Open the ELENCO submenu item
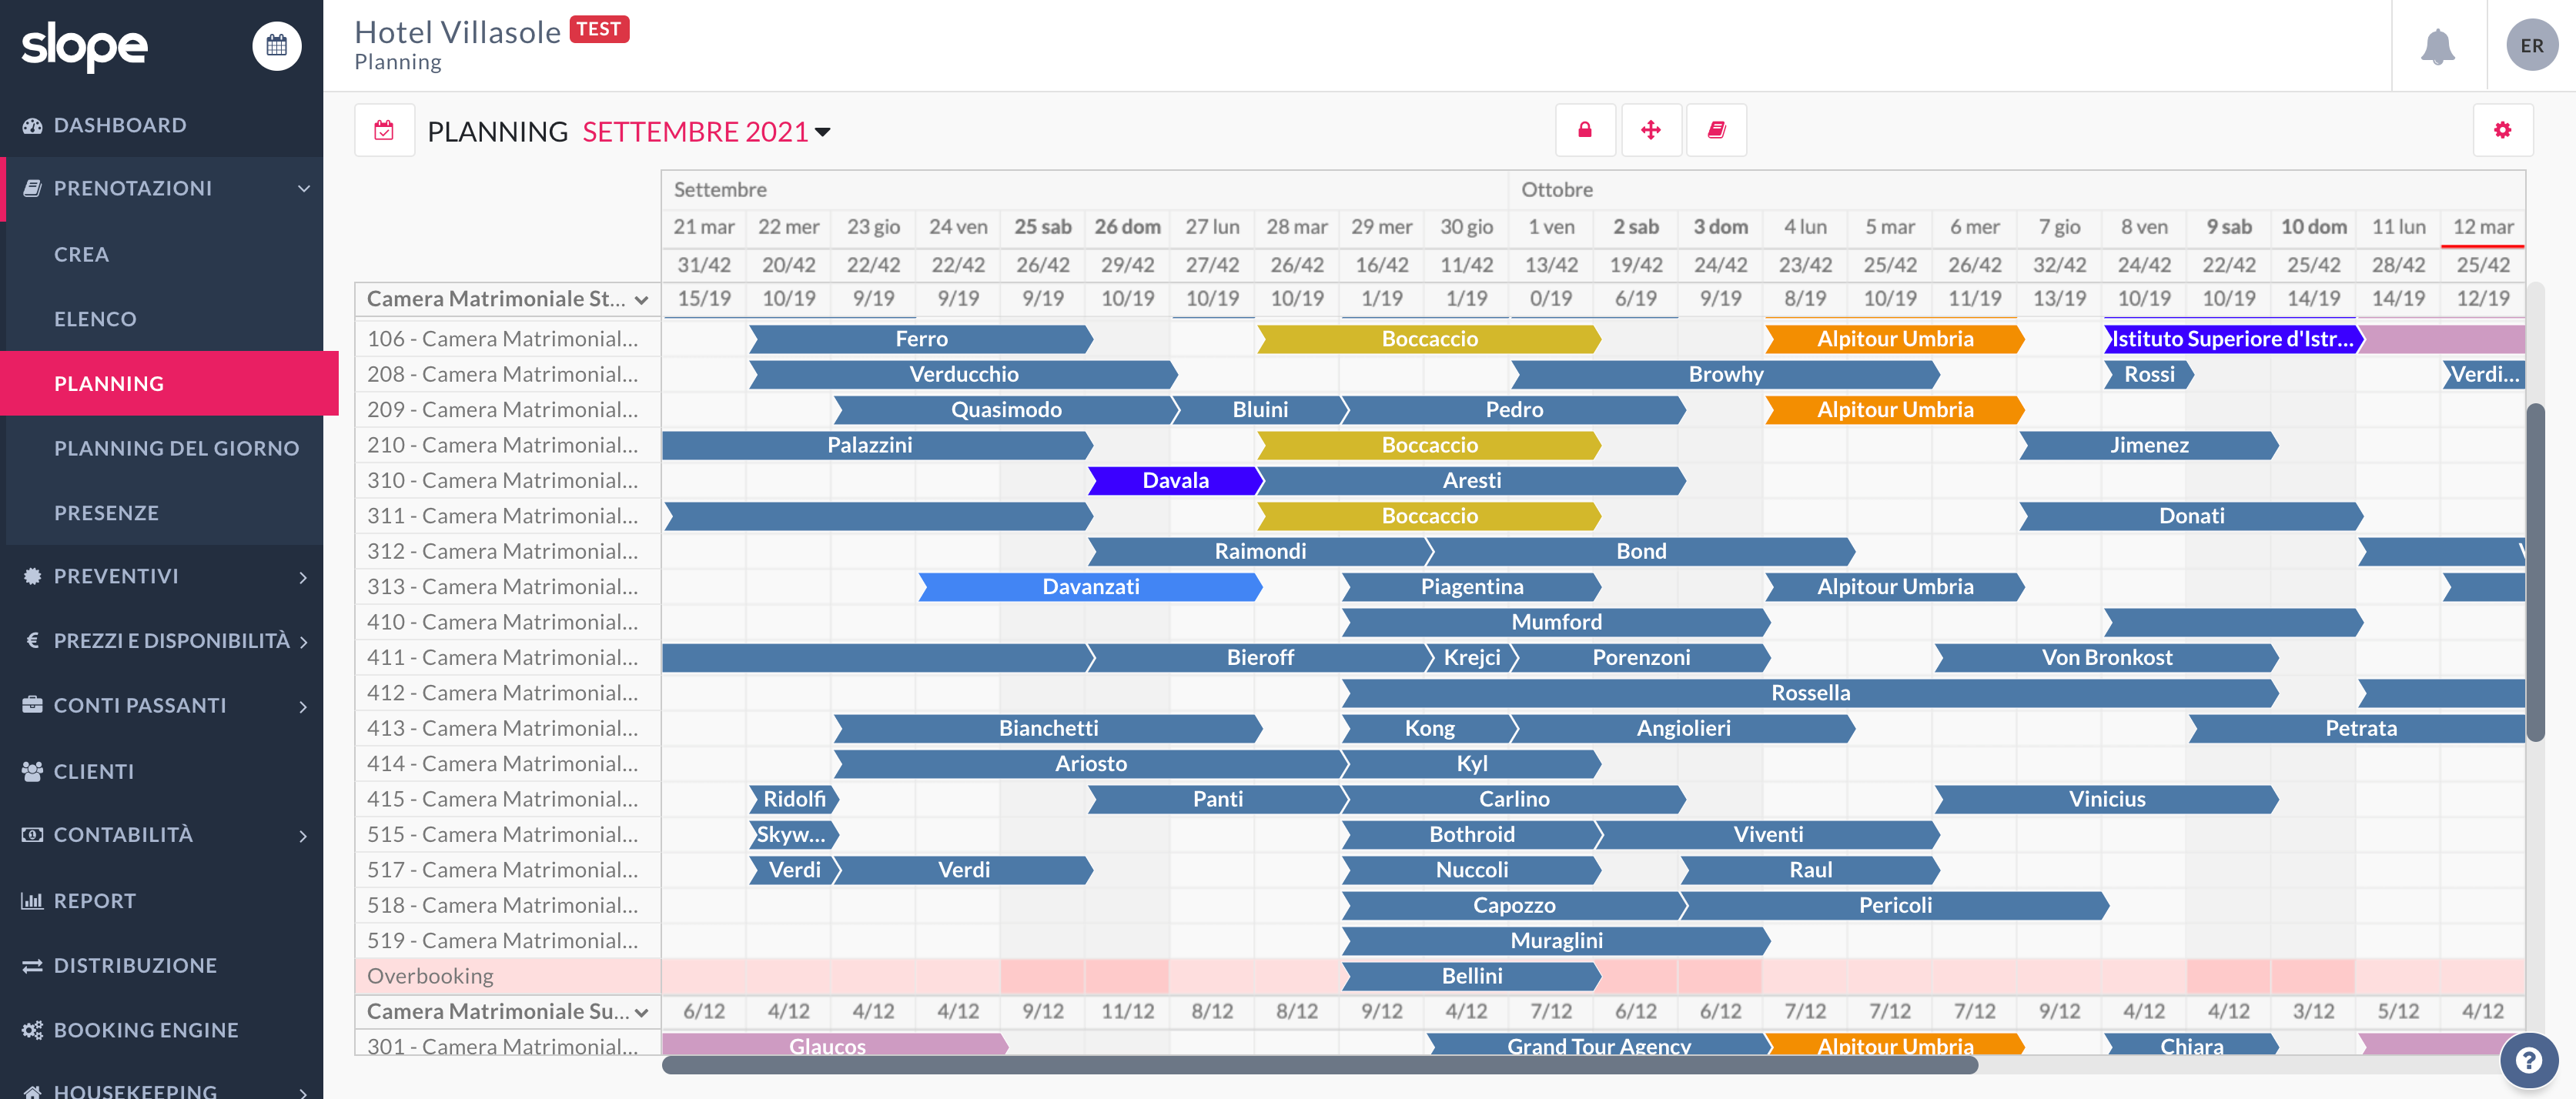Image resolution: width=2576 pixels, height=1099 pixels. 95,319
